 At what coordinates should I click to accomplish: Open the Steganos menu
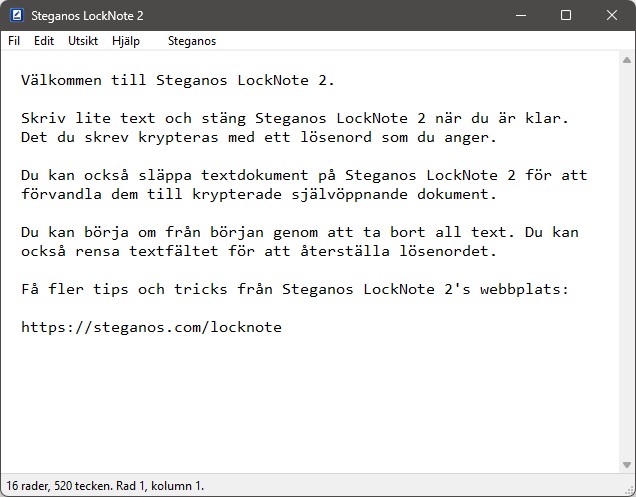[x=192, y=41]
